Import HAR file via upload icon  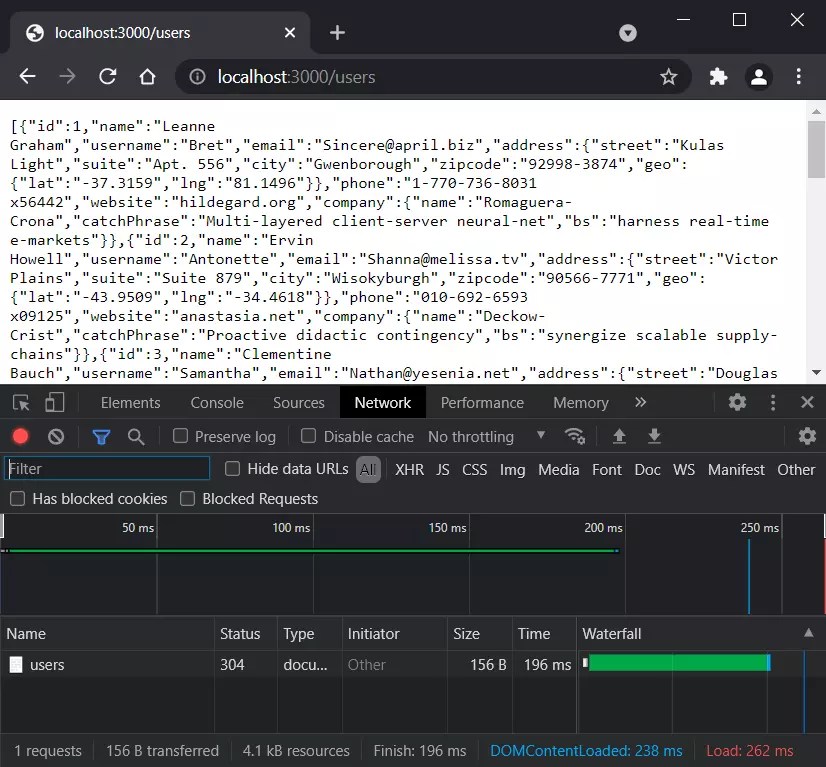click(619, 436)
